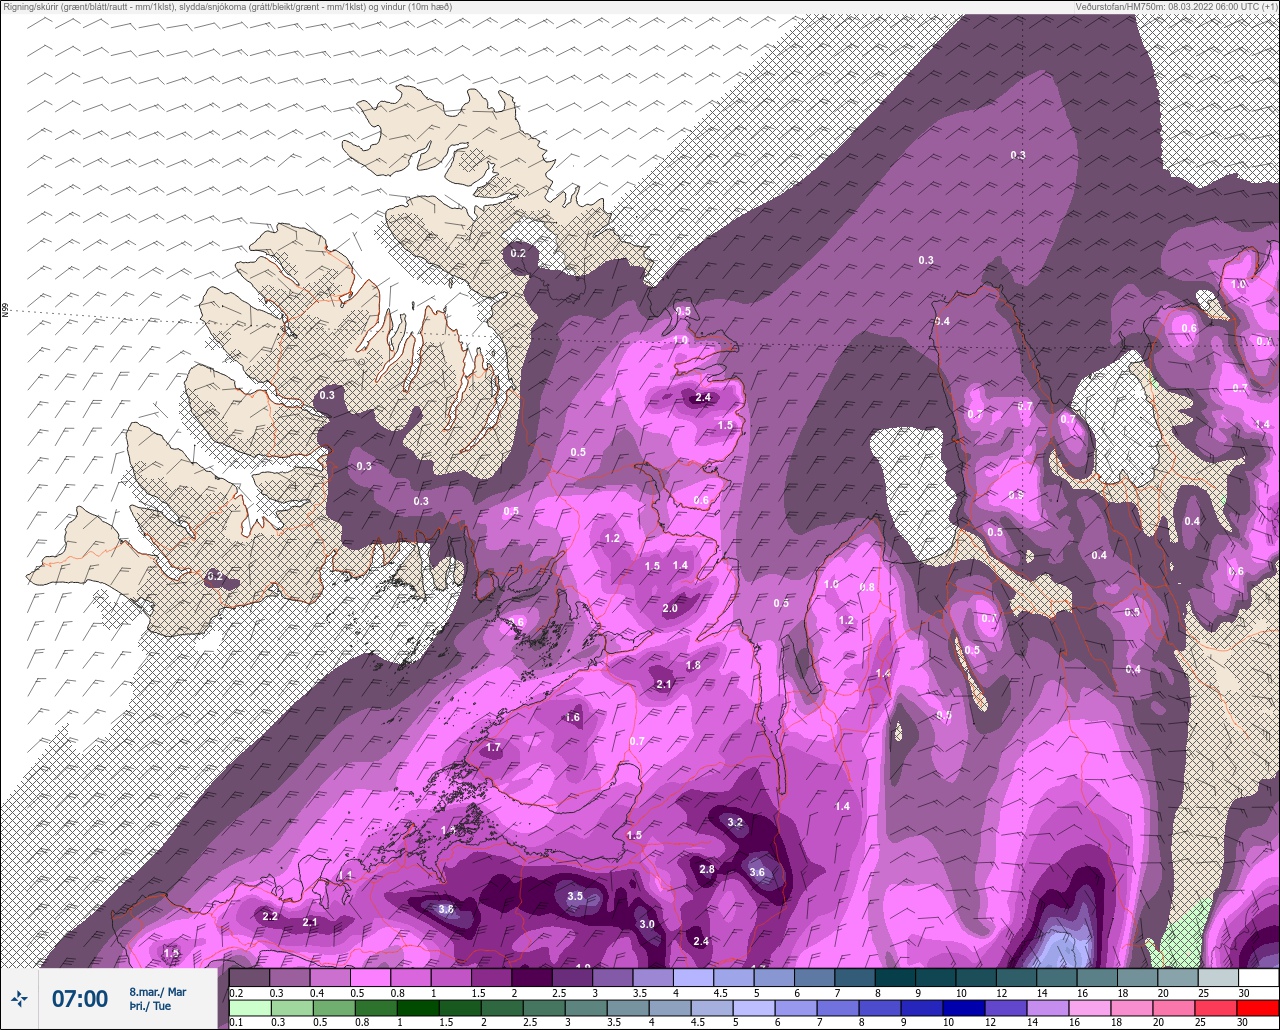Click the compass star icon beside the time
The height and width of the screenshot is (1030, 1280).
(x=19, y=998)
